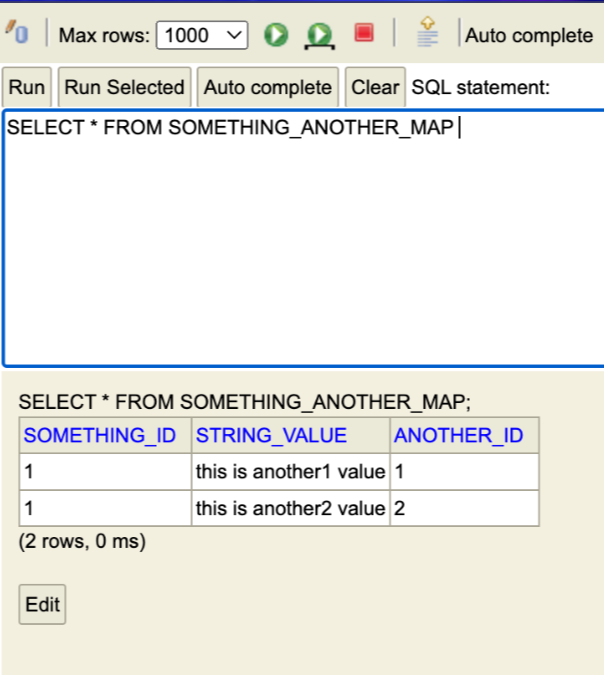This screenshot has height=675, width=604.
Task: Click the auto commit pencil icon
Action: point(17,32)
